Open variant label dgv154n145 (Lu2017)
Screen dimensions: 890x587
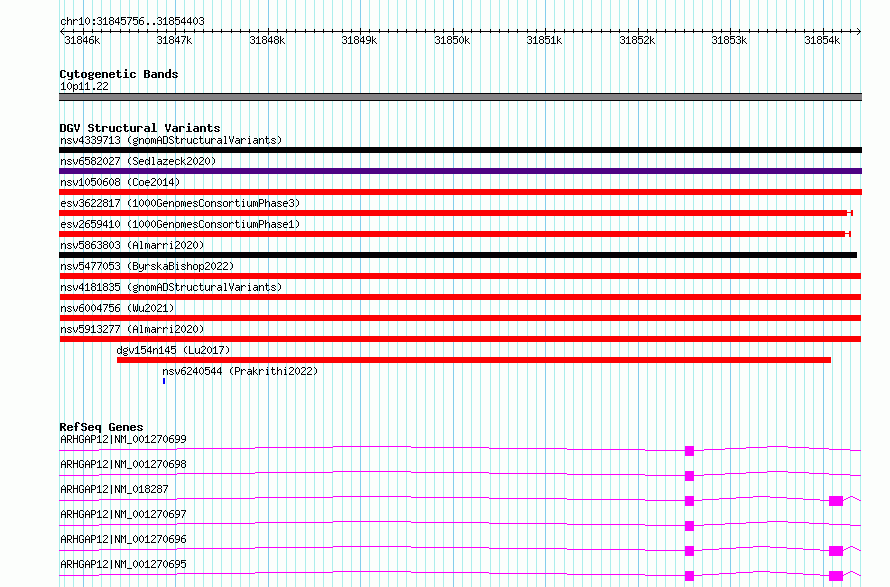(173, 350)
